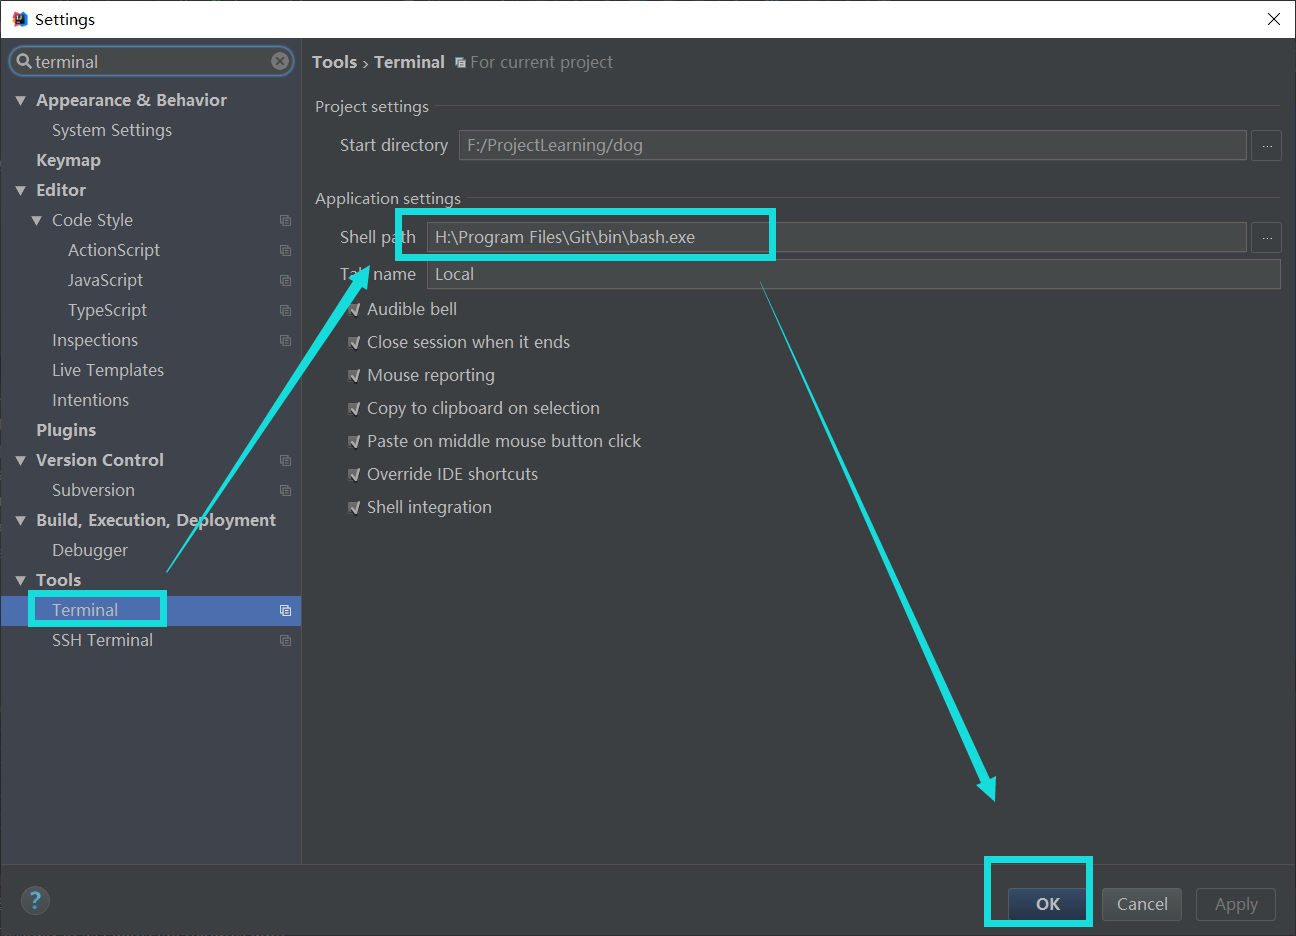Collapse the Appearance & Behavior node

[x=20, y=100]
